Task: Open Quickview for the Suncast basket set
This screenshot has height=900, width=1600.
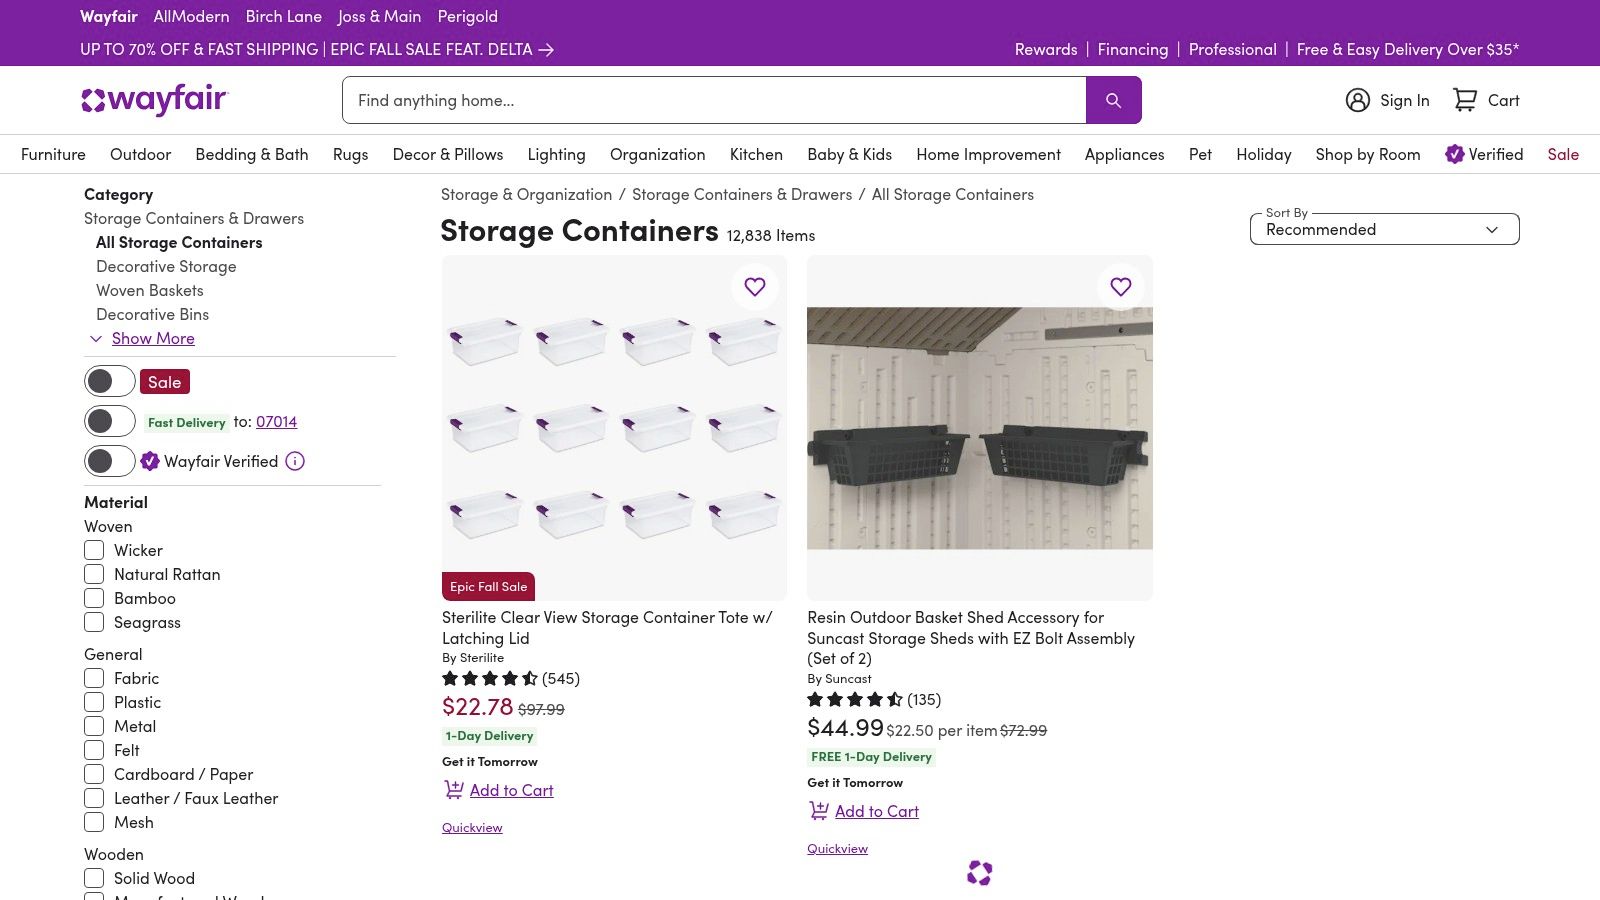Action: tap(837, 848)
